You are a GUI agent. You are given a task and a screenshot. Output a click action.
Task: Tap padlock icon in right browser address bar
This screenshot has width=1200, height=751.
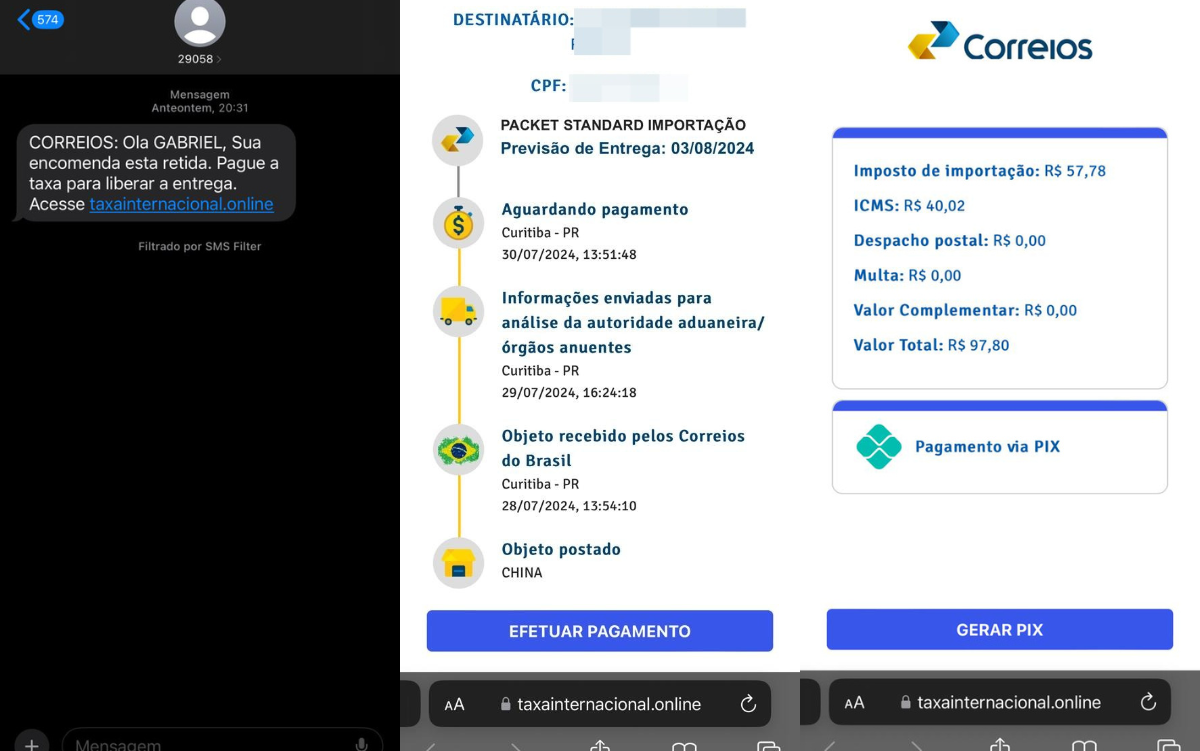pyautogui.click(x=905, y=703)
